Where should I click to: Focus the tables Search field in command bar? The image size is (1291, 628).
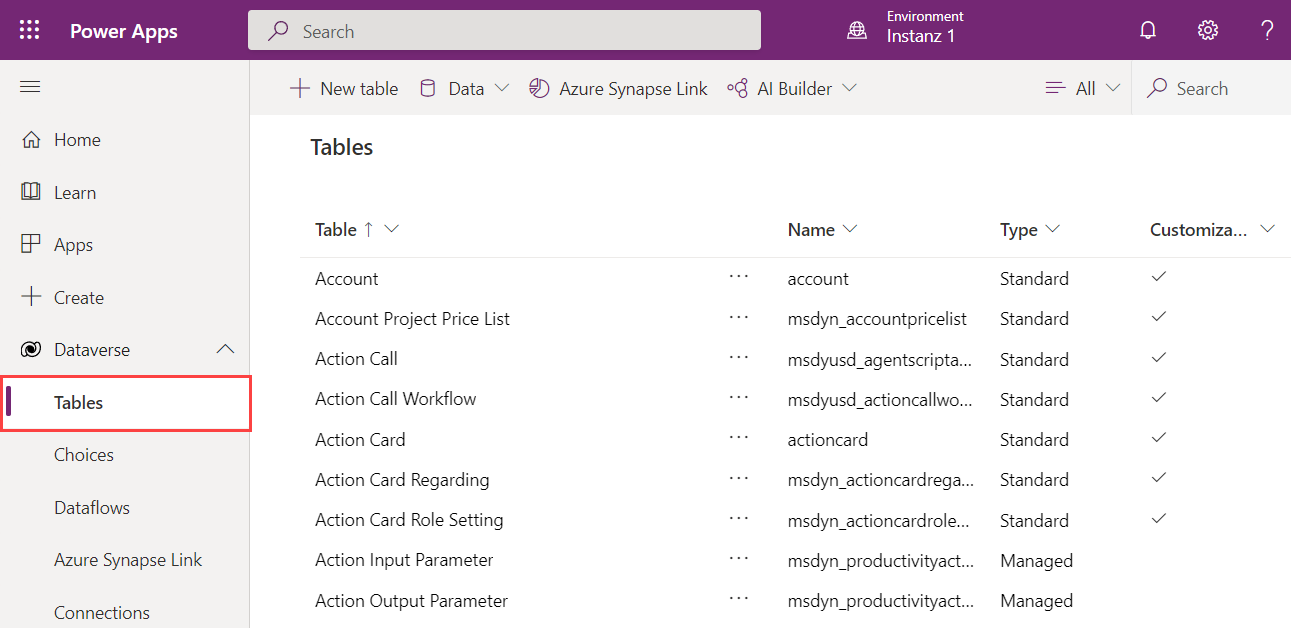click(x=1211, y=88)
